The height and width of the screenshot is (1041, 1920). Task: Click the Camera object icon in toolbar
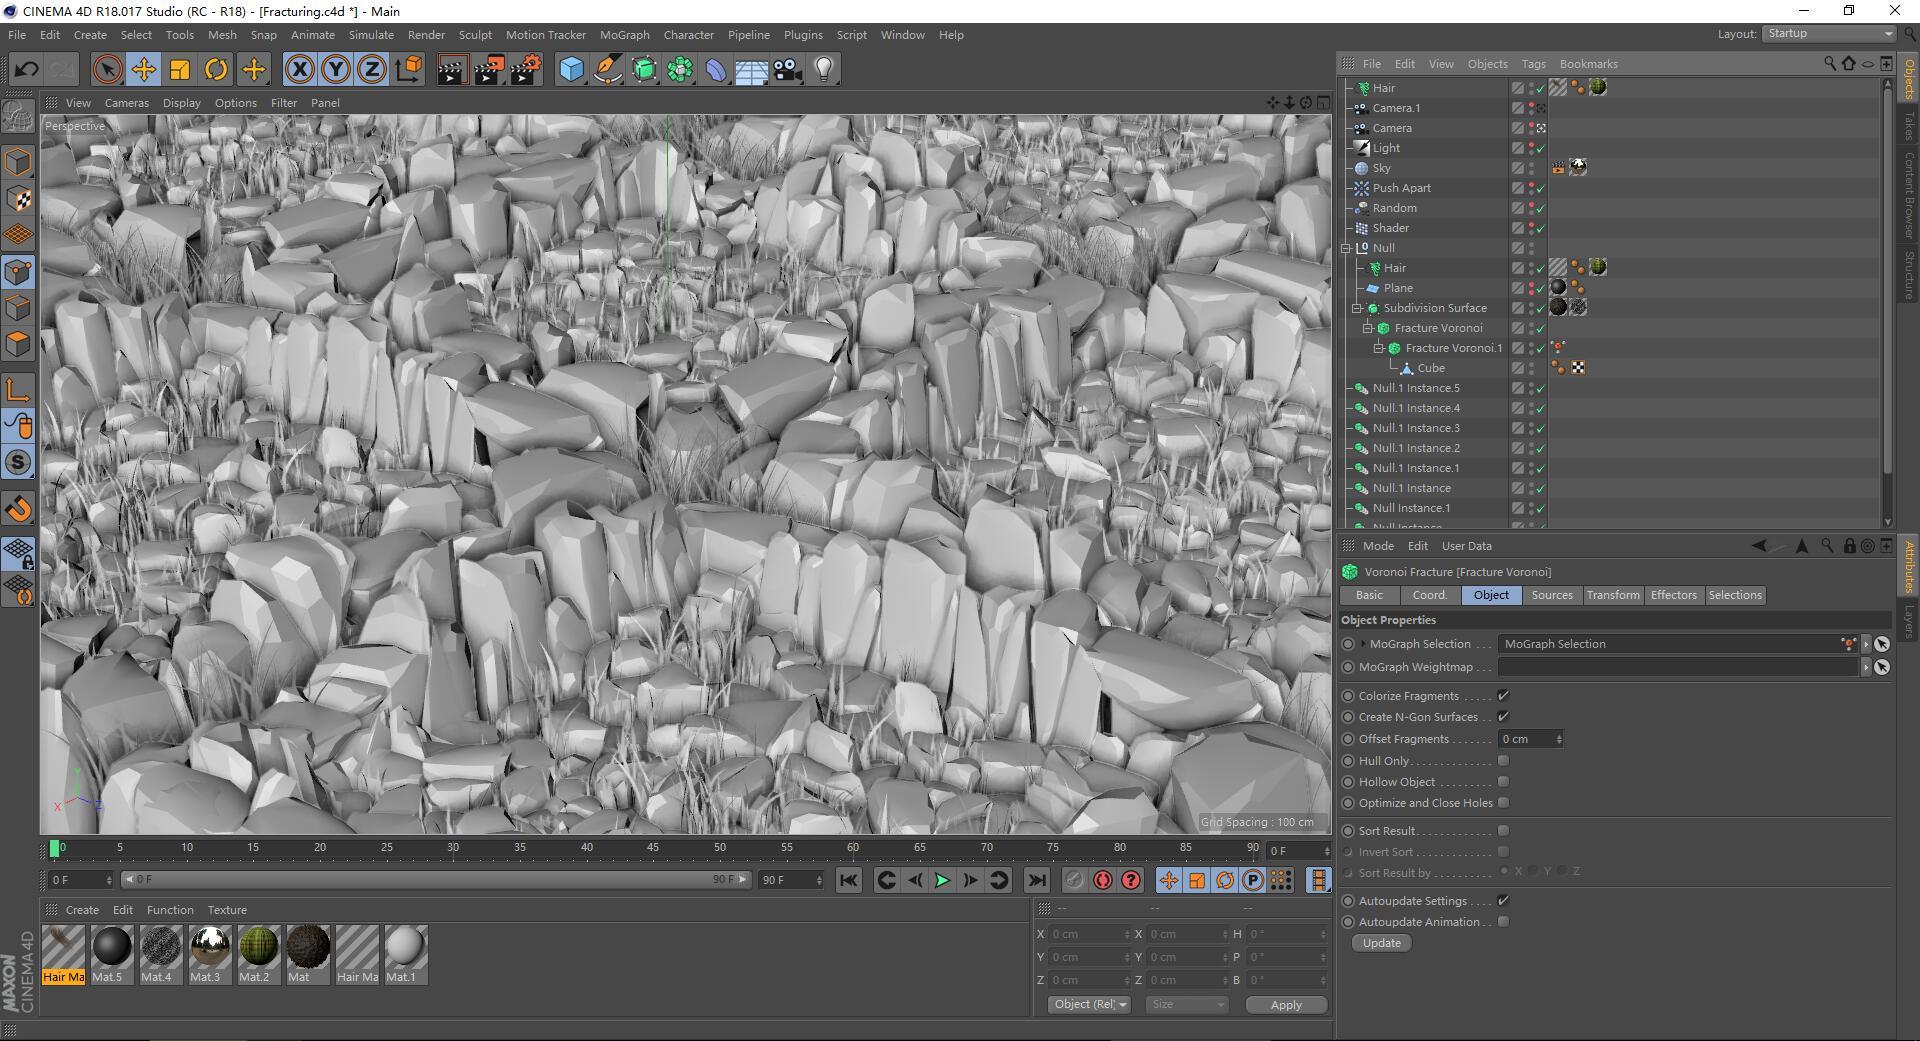coord(788,69)
